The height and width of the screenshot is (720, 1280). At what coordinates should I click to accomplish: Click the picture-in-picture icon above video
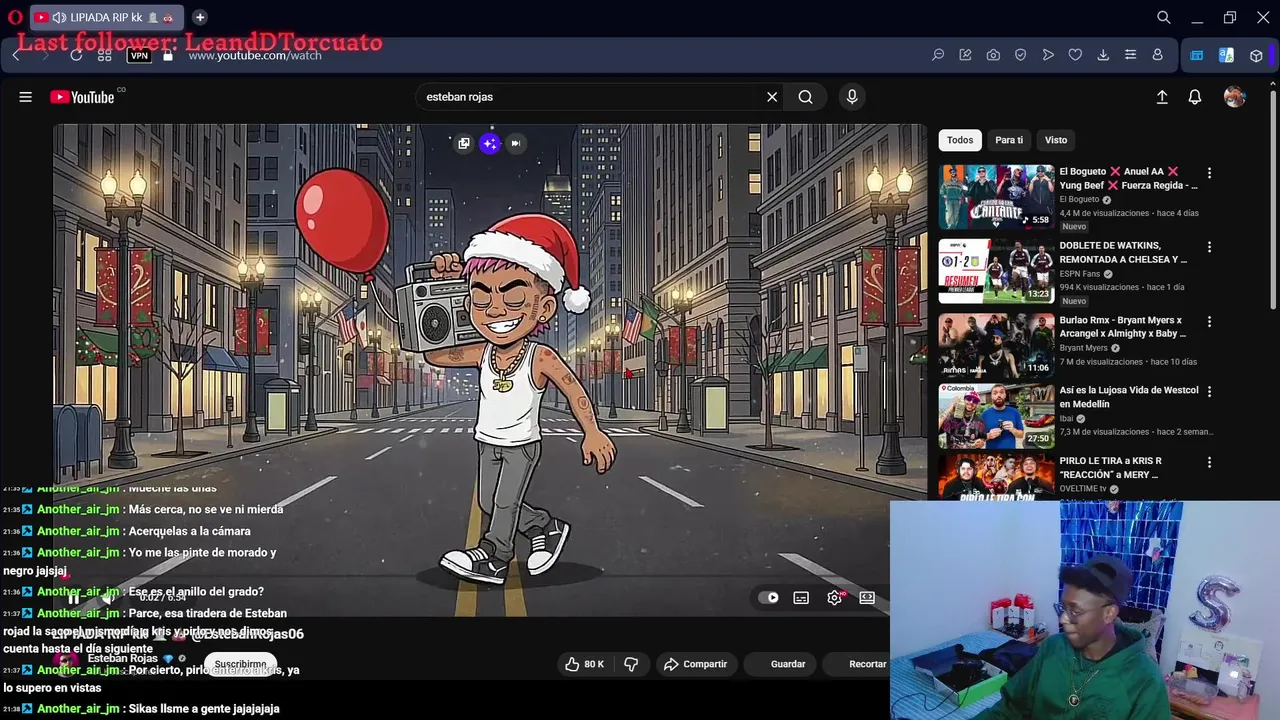[464, 143]
